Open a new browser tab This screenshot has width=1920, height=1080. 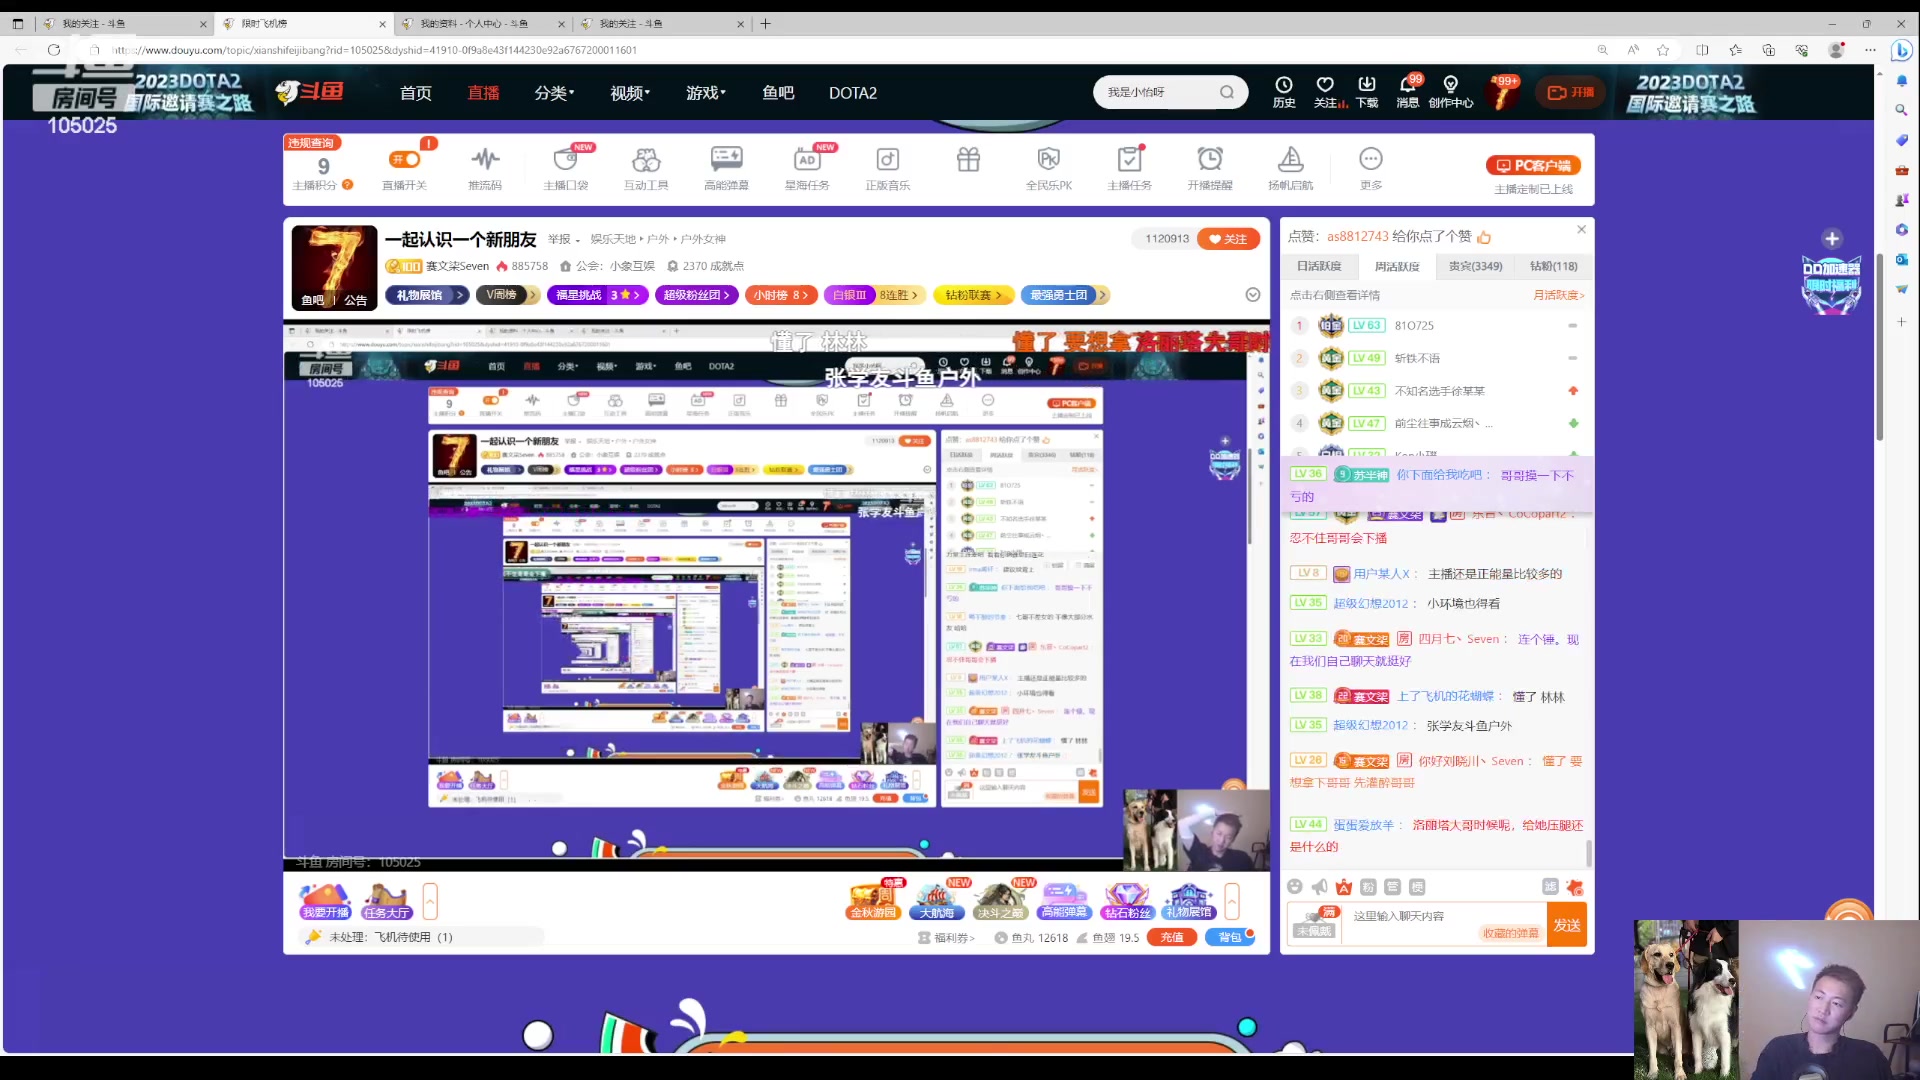(x=766, y=24)
